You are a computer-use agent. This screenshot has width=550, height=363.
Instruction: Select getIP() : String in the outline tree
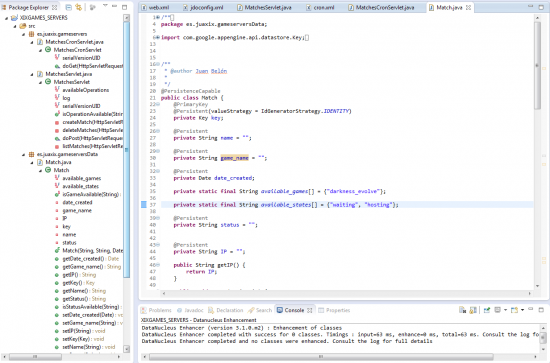pos(79,275)
